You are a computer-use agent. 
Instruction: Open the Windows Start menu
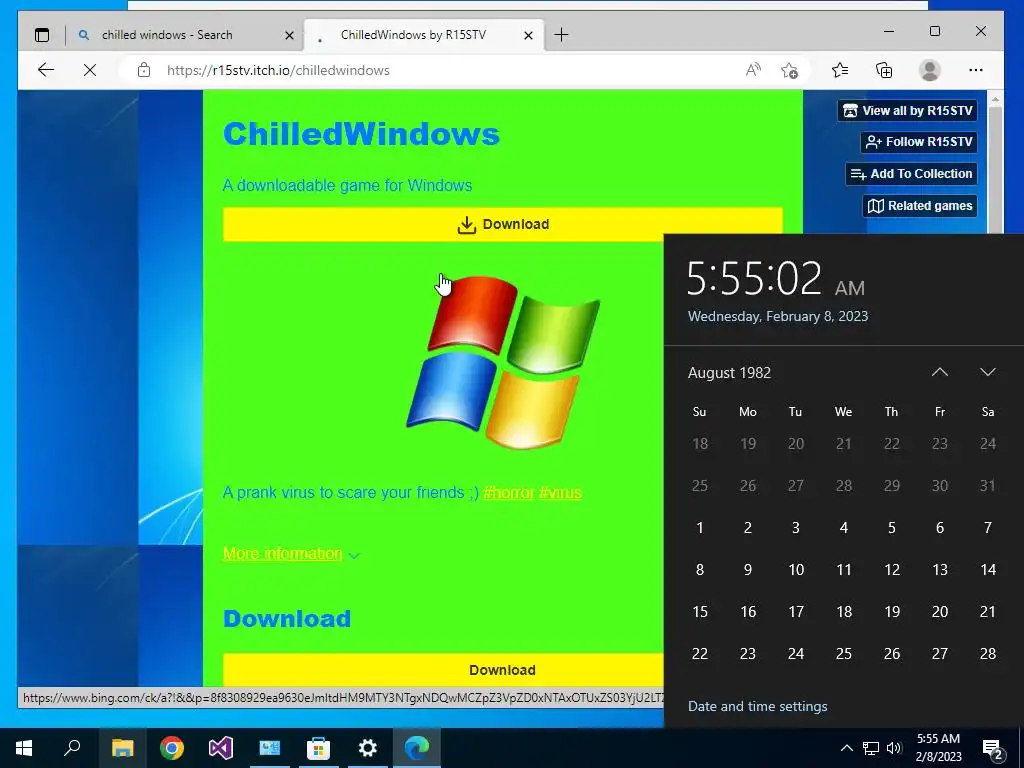tap(24, 748)
